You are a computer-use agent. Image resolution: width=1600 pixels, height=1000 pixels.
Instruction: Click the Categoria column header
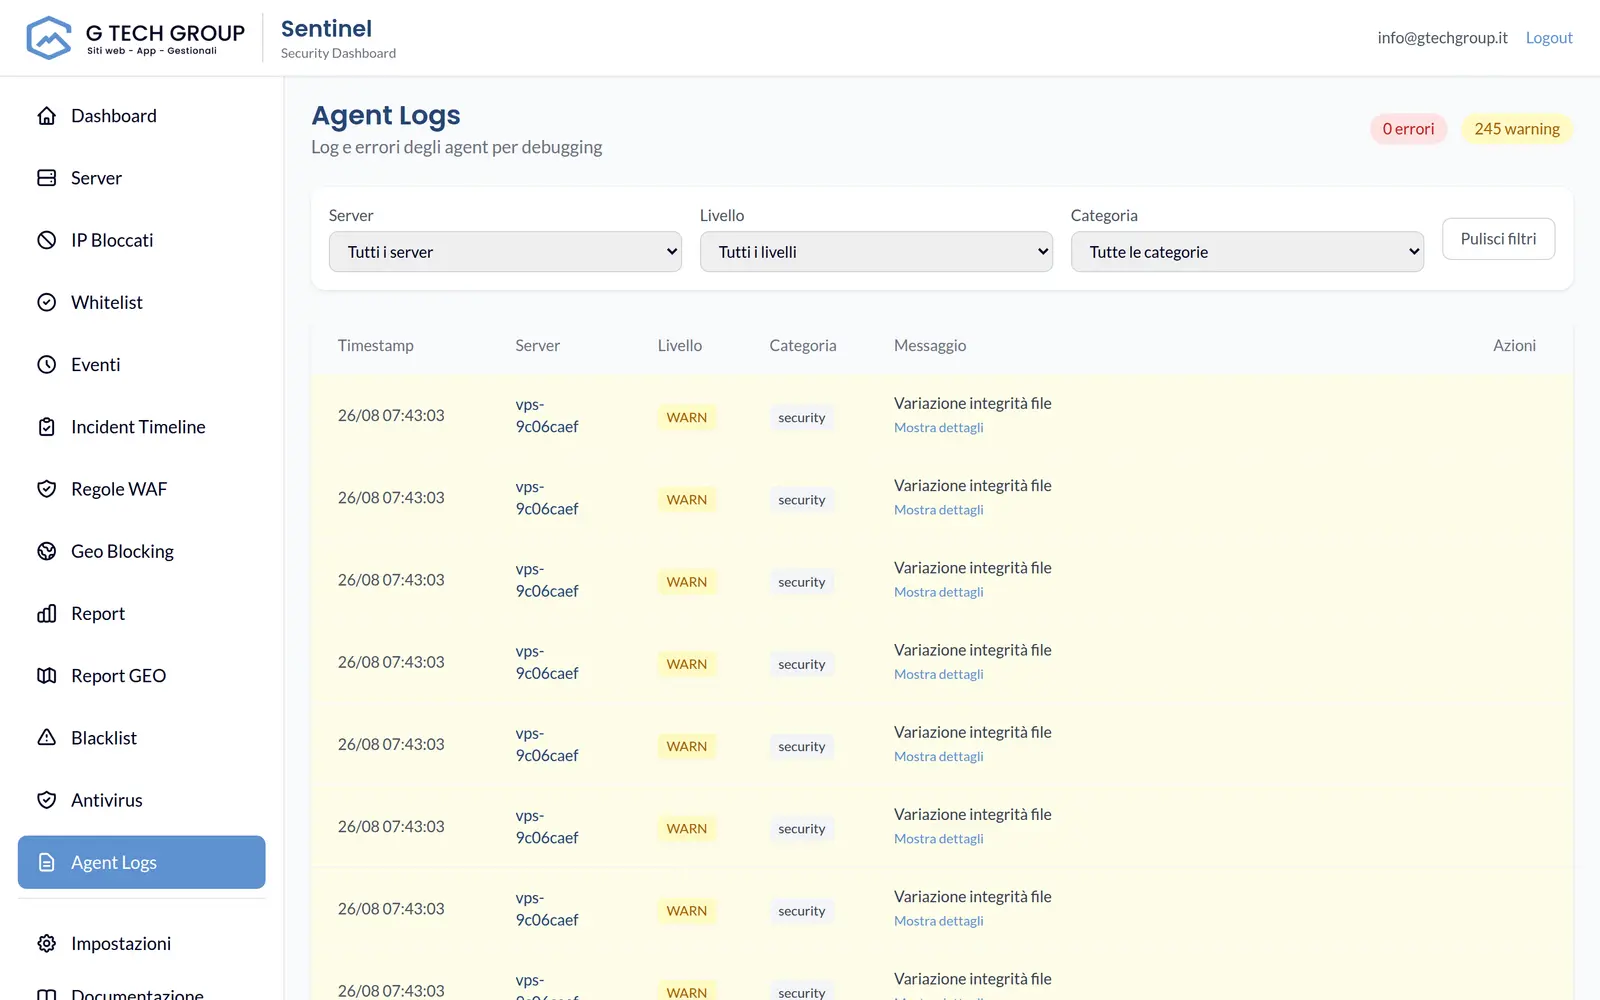(803, 345)
